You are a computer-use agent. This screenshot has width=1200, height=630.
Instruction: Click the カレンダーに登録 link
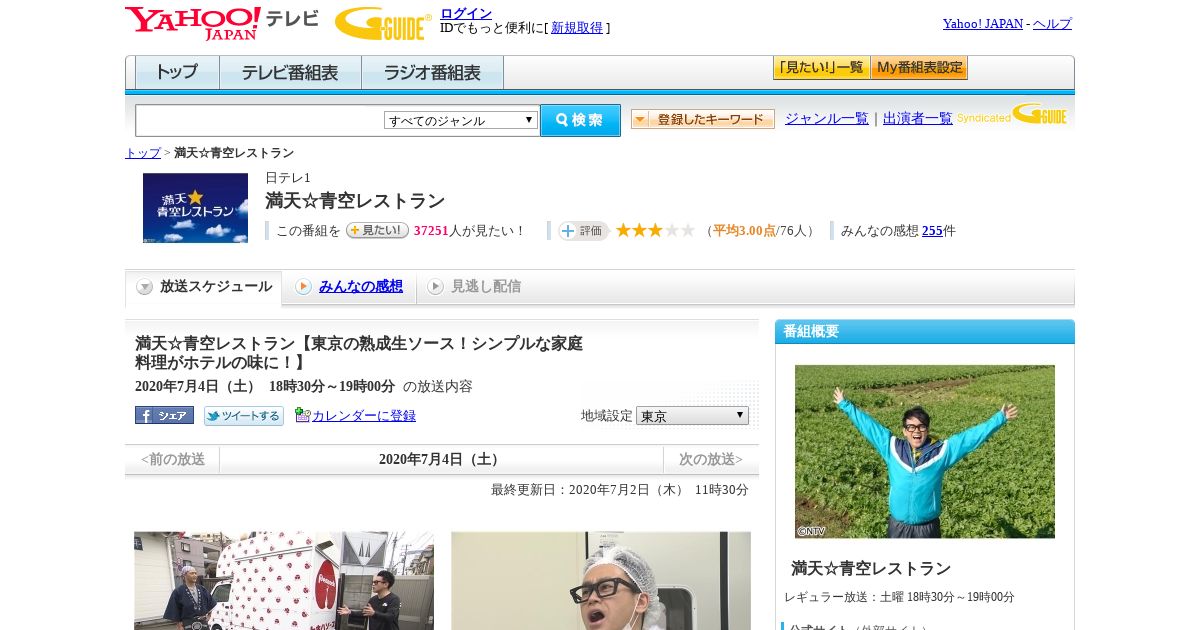364,416
